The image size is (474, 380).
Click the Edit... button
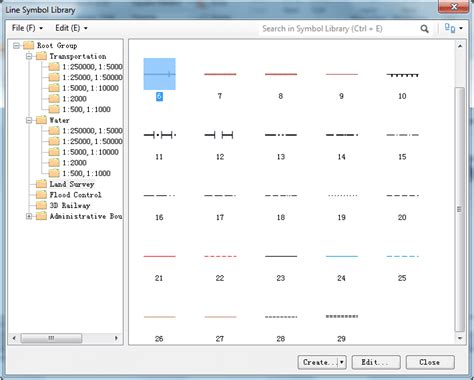click(x=376, y=362)
